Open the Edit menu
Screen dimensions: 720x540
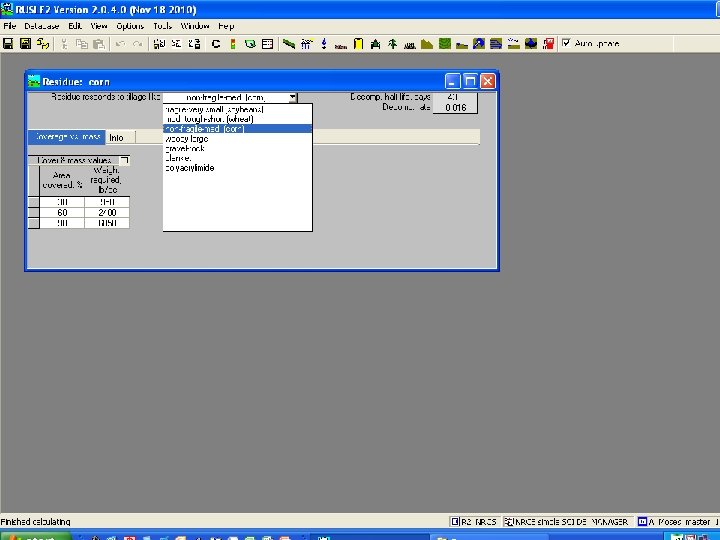(75, 26)
